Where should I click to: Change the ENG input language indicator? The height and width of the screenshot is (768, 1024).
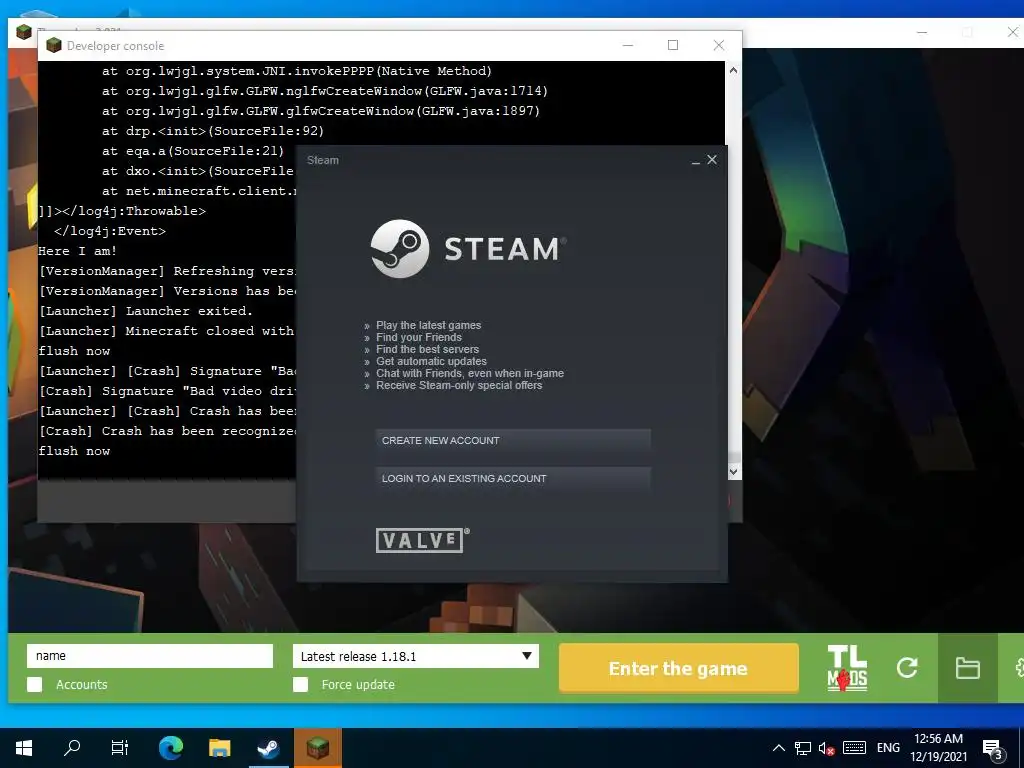[888, 748]
